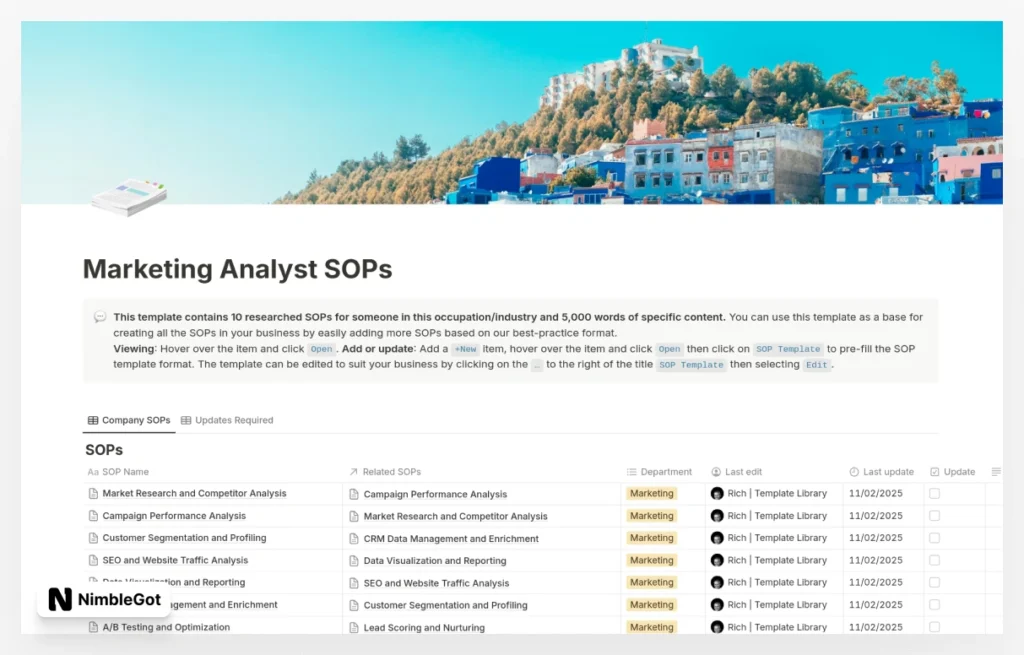Click the Last update column header
The width and height of the screenshot is (1024, 655).
[x=882, y=471]
